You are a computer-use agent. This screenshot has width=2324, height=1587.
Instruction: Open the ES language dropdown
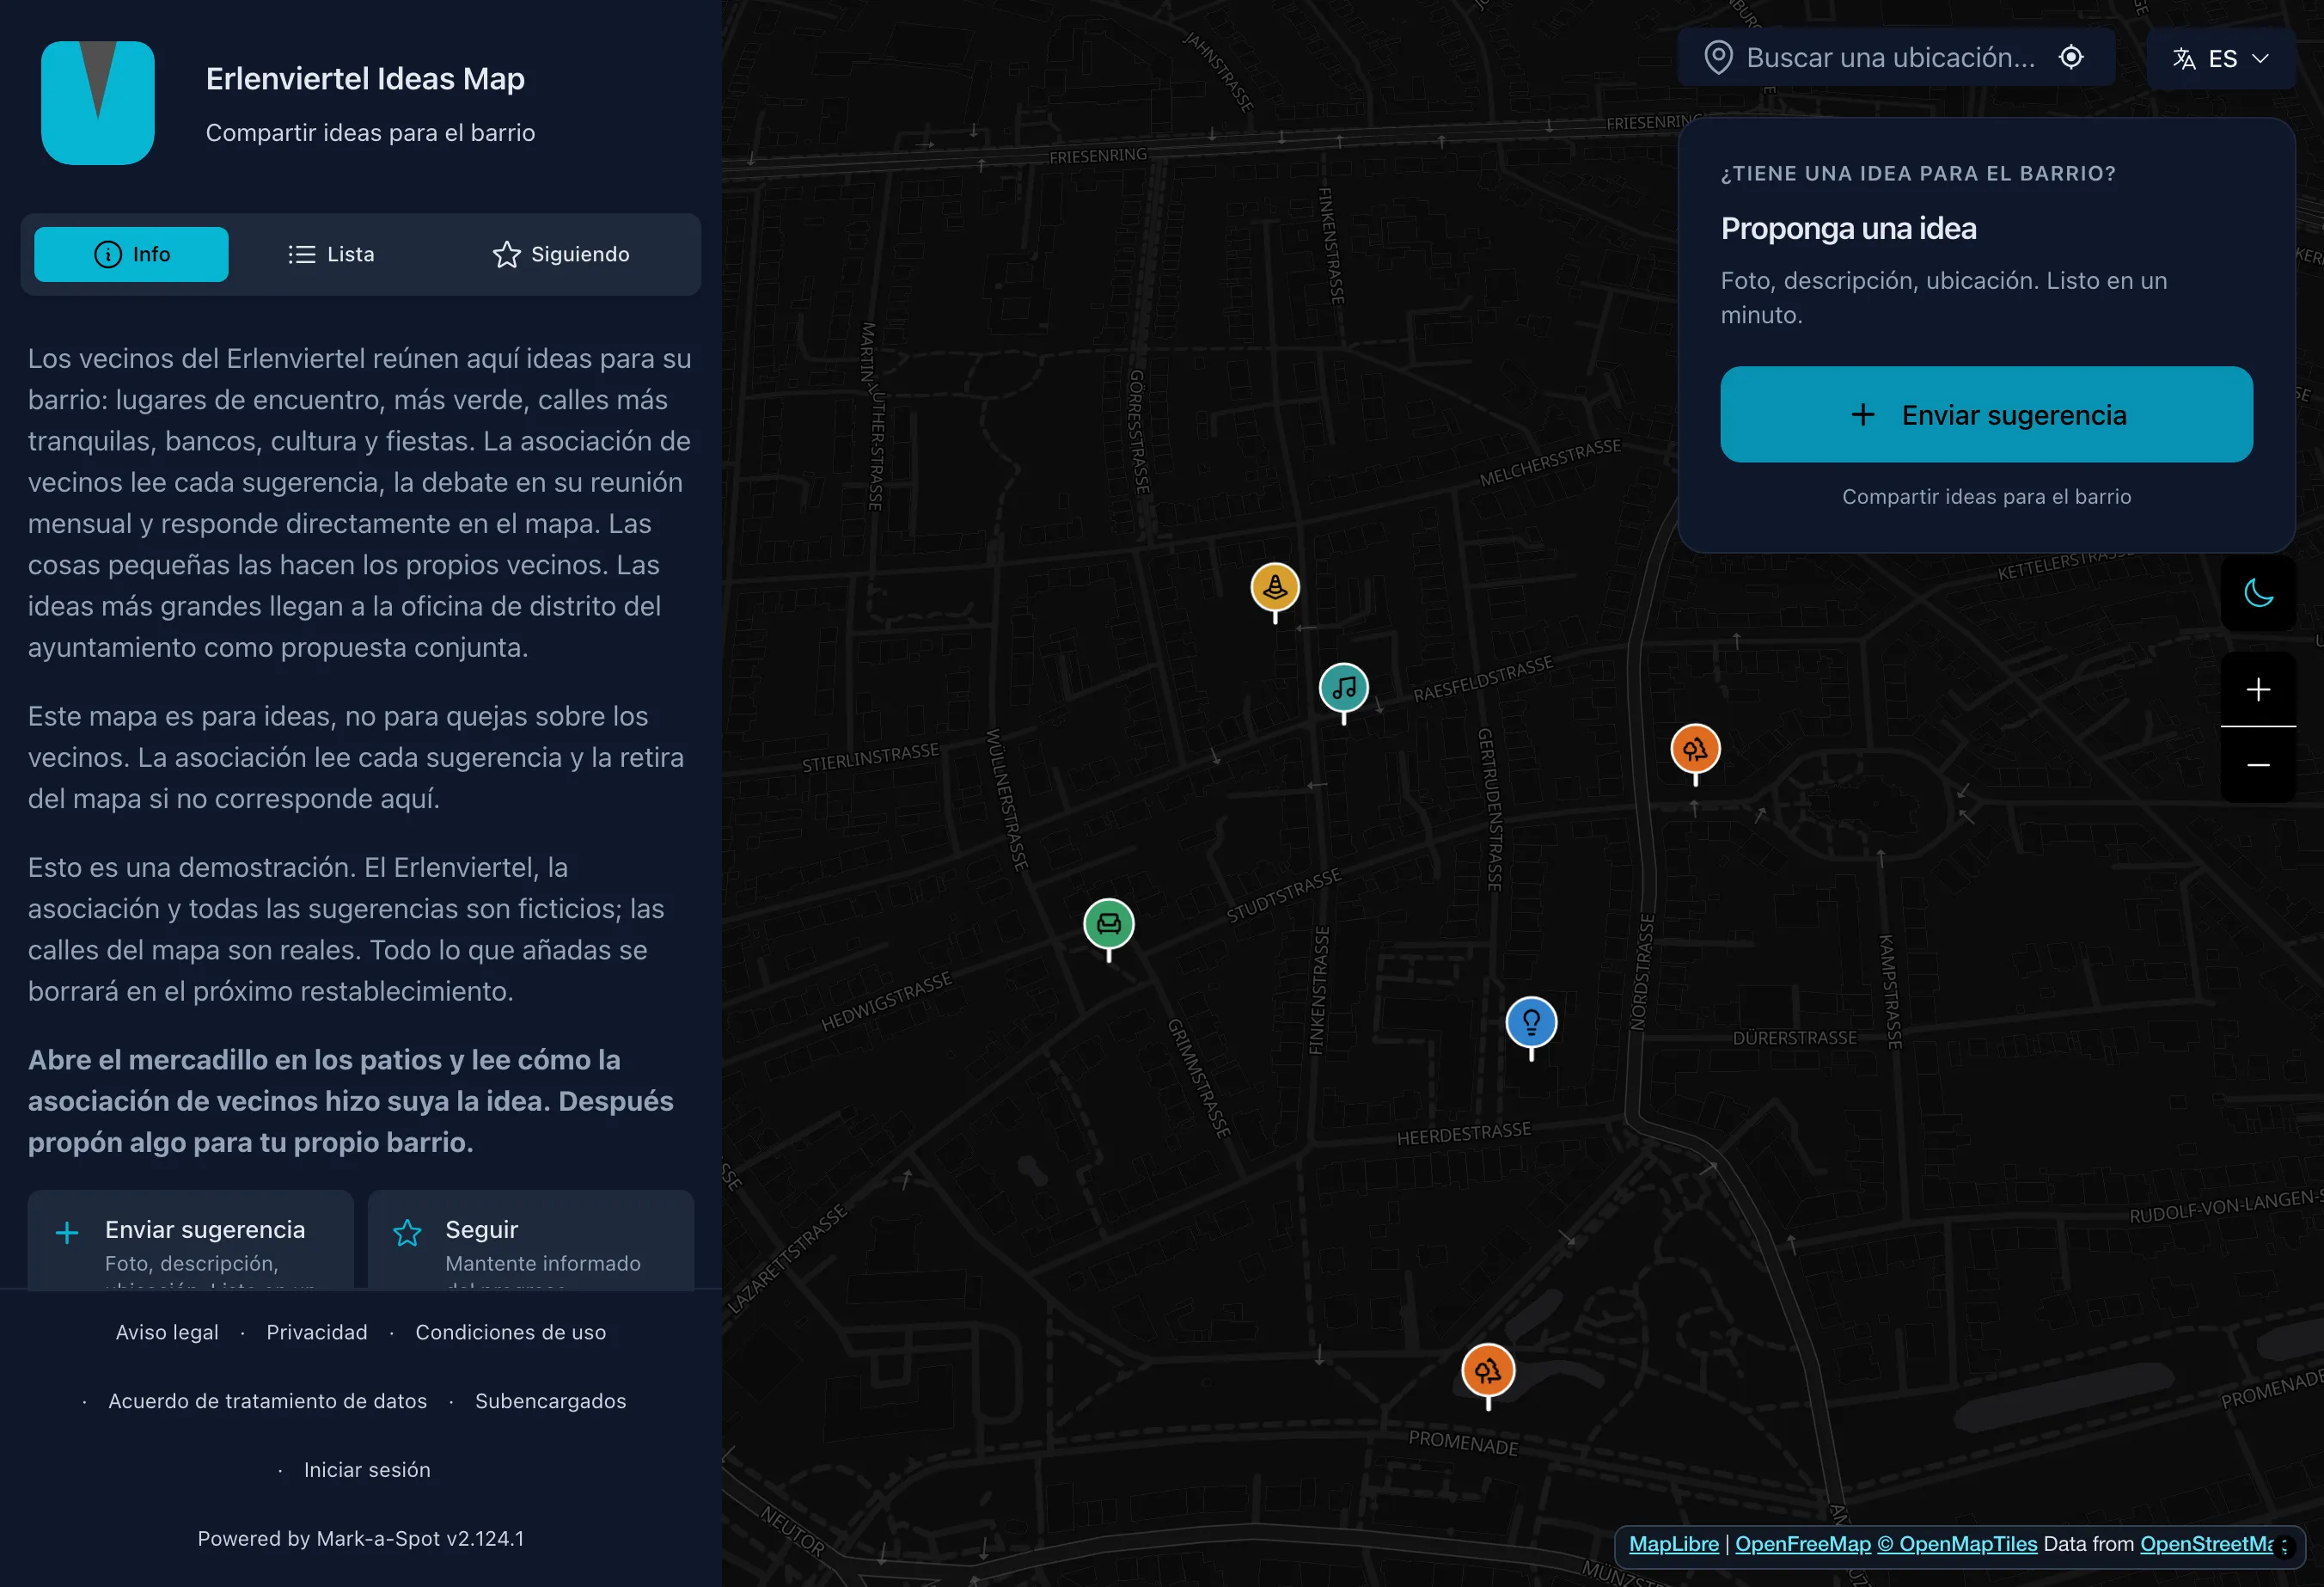pos(2220,59)
